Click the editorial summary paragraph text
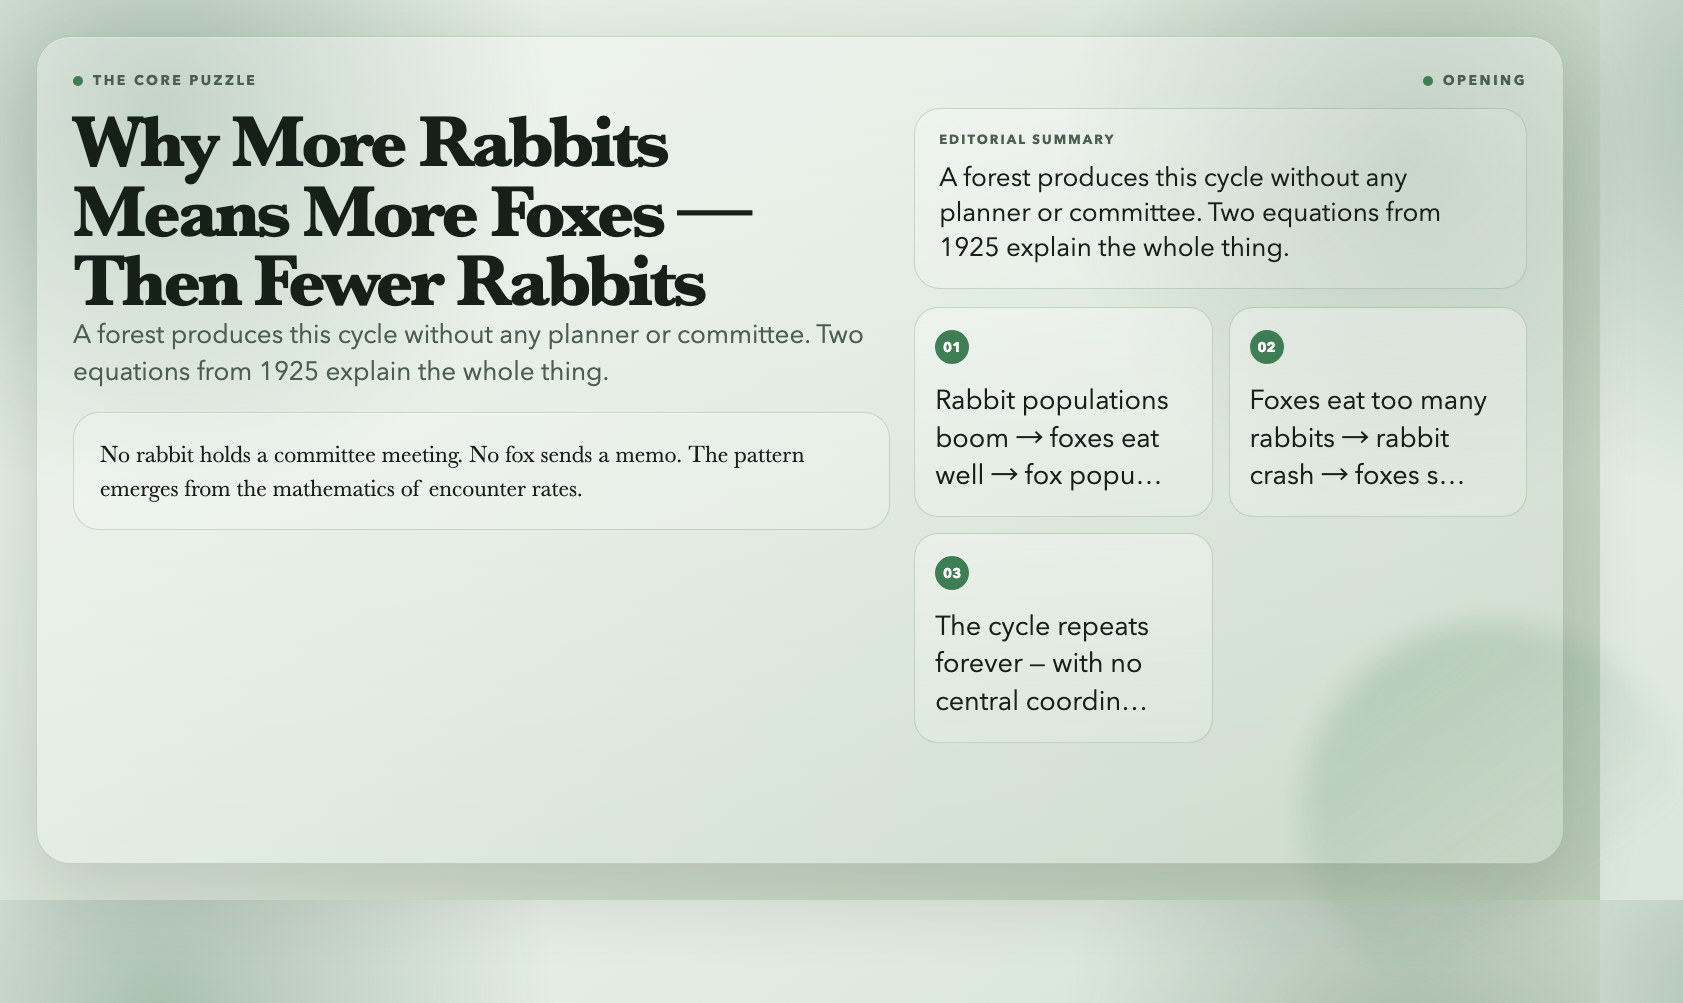This screenshot has width=1683, height=1003. click(x=1190, y=212)
